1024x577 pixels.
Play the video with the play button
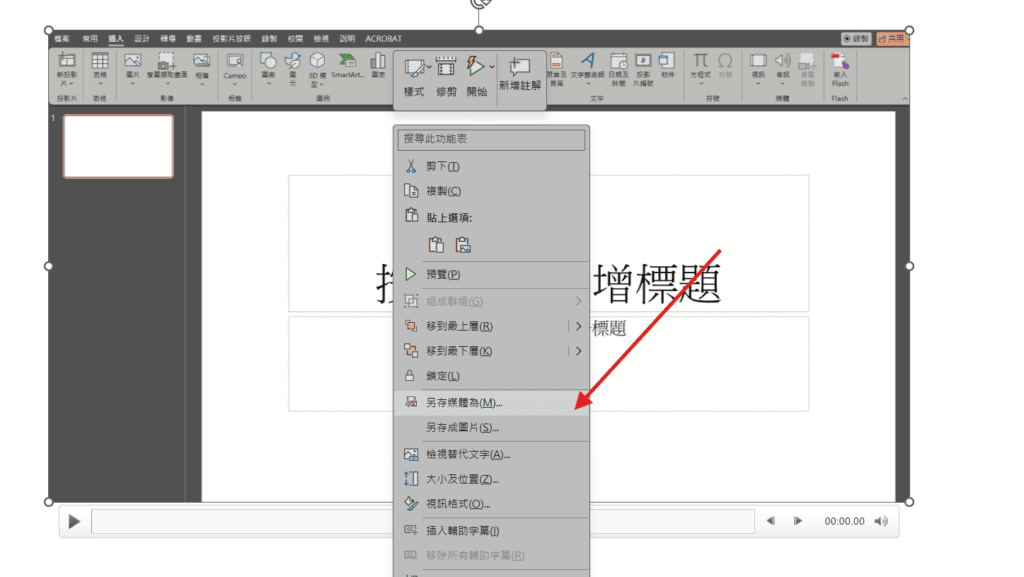[x=74, y=521]
